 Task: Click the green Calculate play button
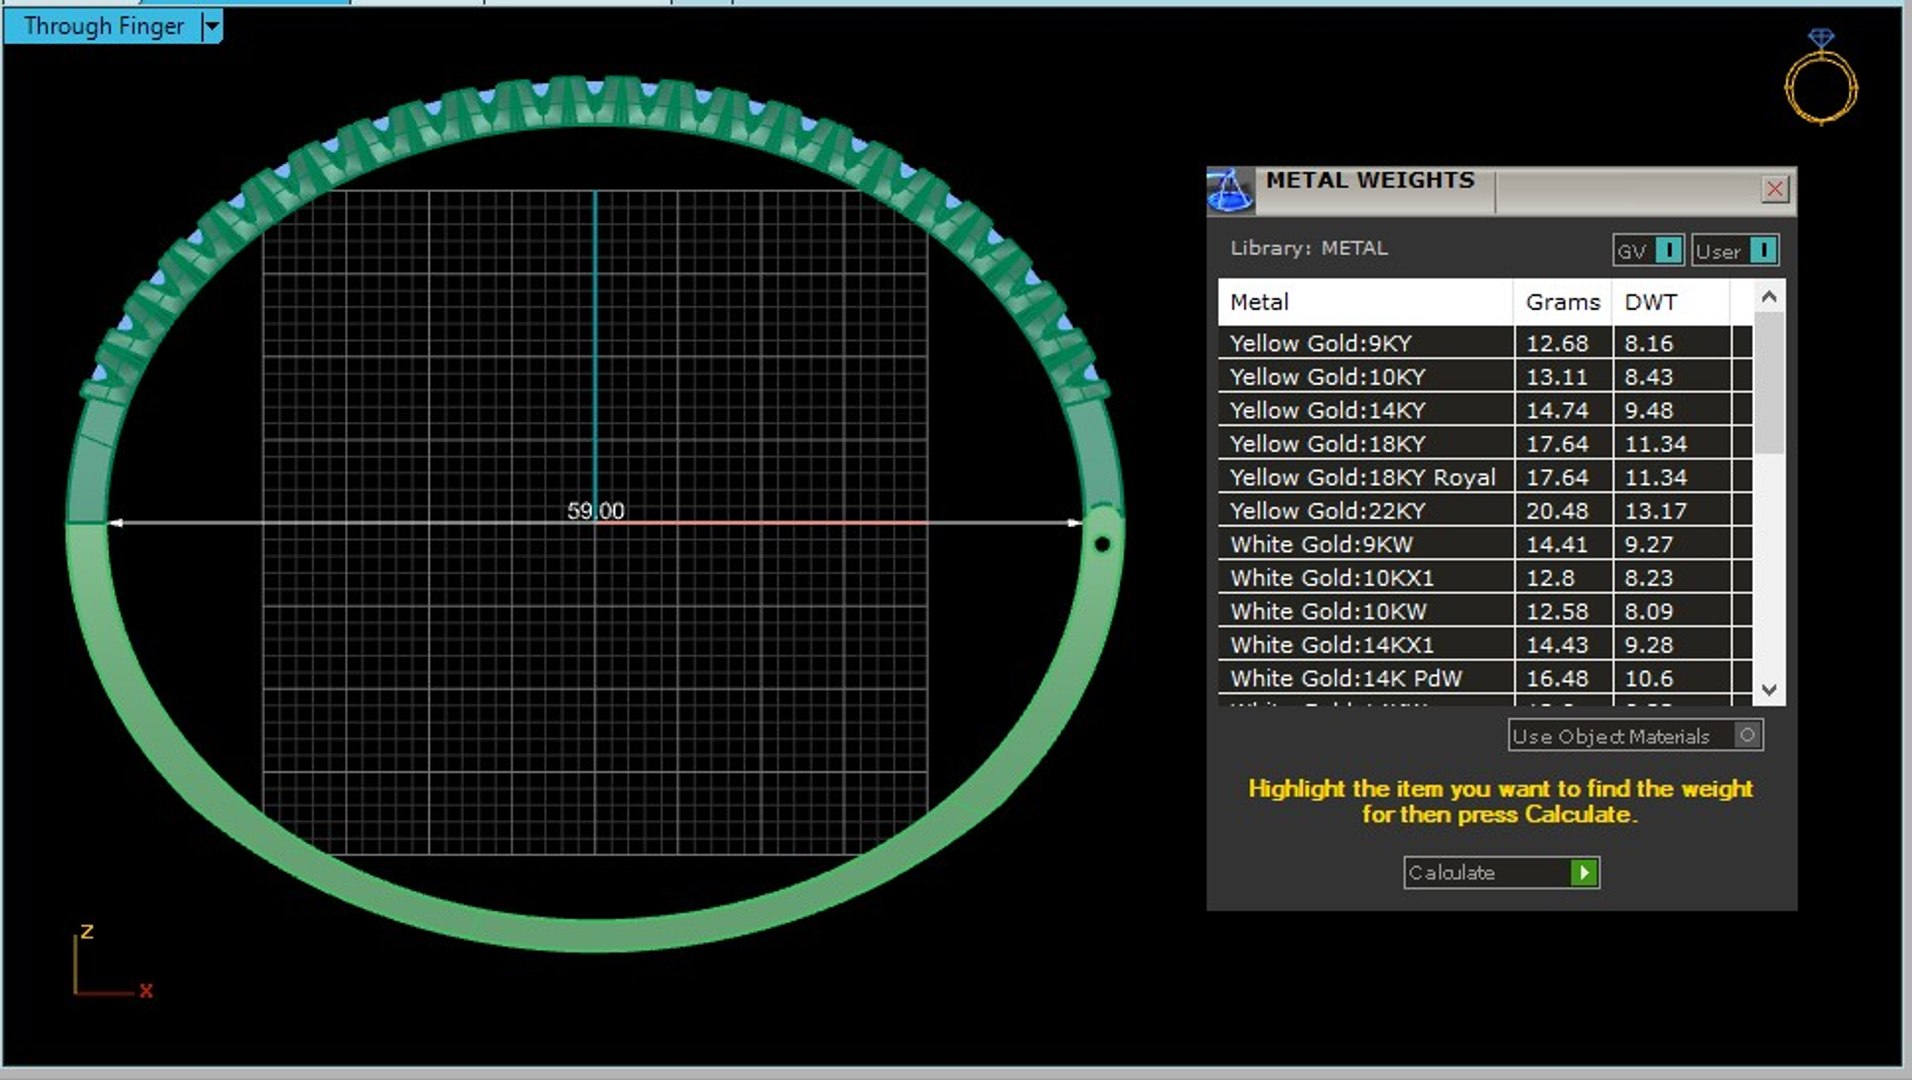[1584, 873]
